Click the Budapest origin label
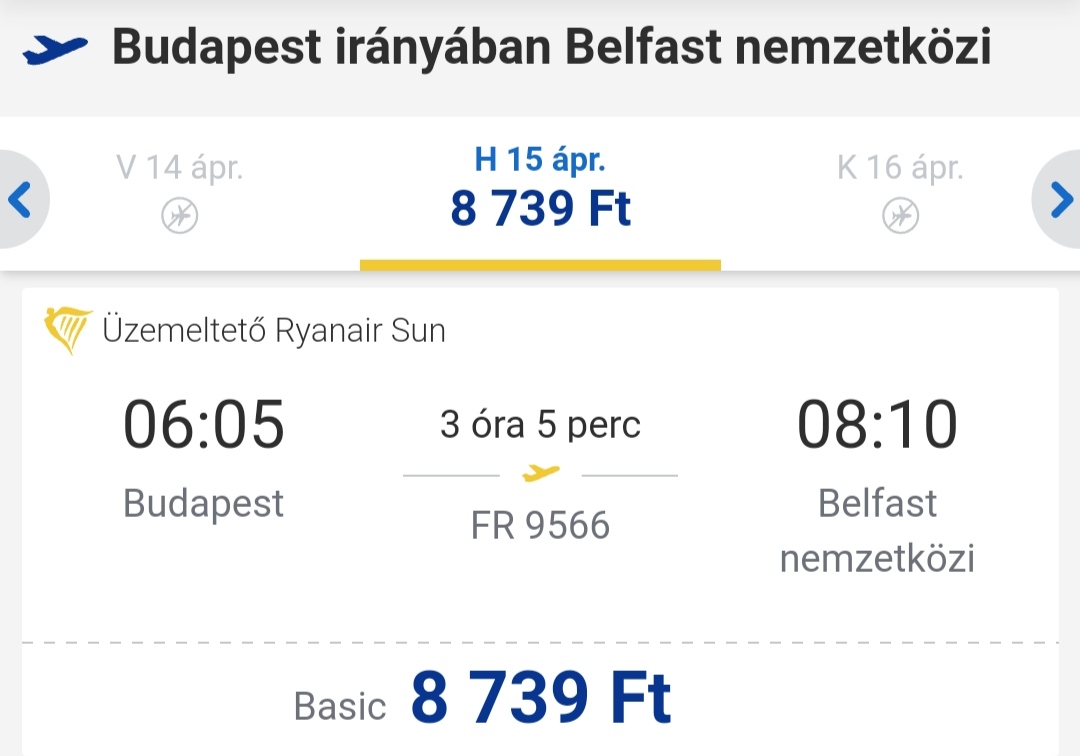 203,504
